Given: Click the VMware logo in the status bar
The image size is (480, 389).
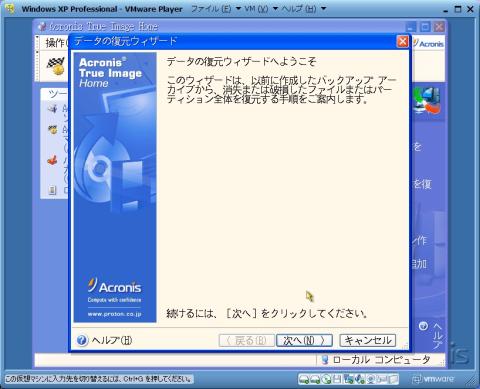Looking at the screenshot, I should tap(433, 379).
